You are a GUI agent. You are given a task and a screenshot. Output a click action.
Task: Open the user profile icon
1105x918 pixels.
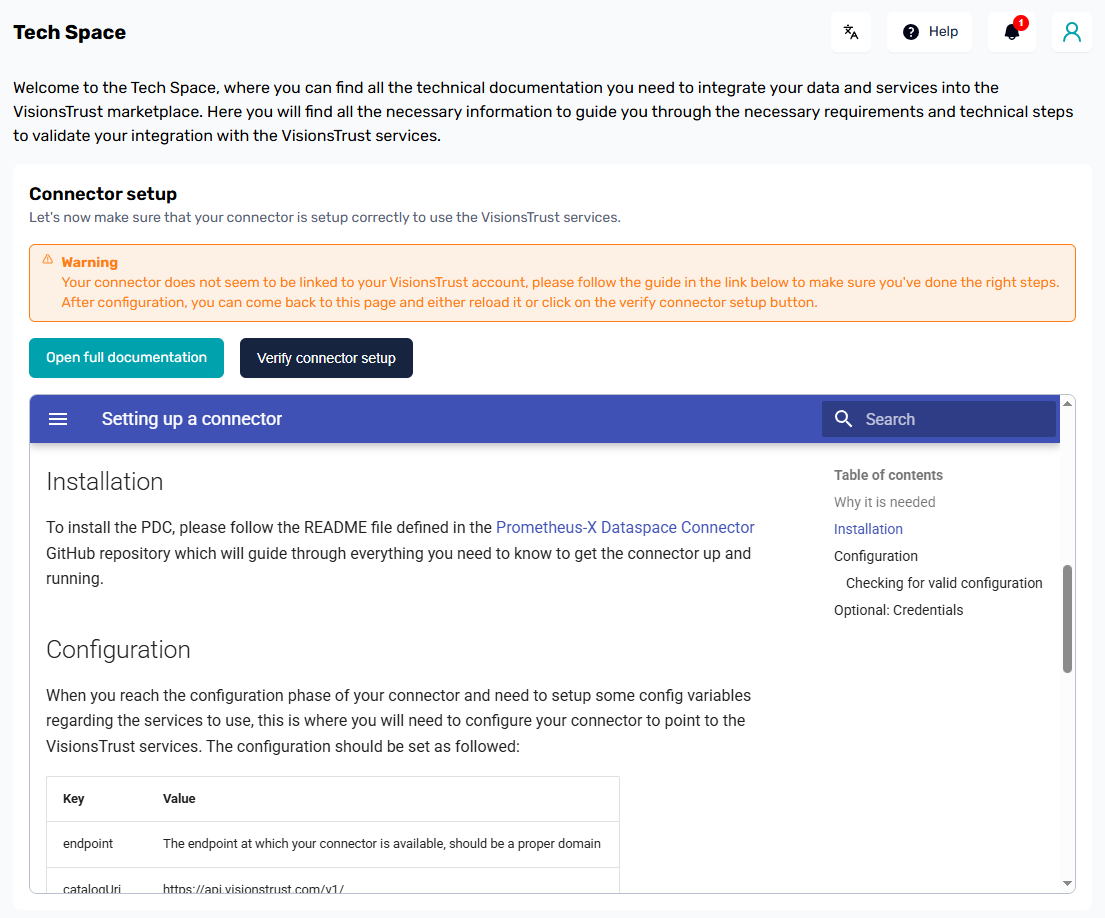point(1072,32)
